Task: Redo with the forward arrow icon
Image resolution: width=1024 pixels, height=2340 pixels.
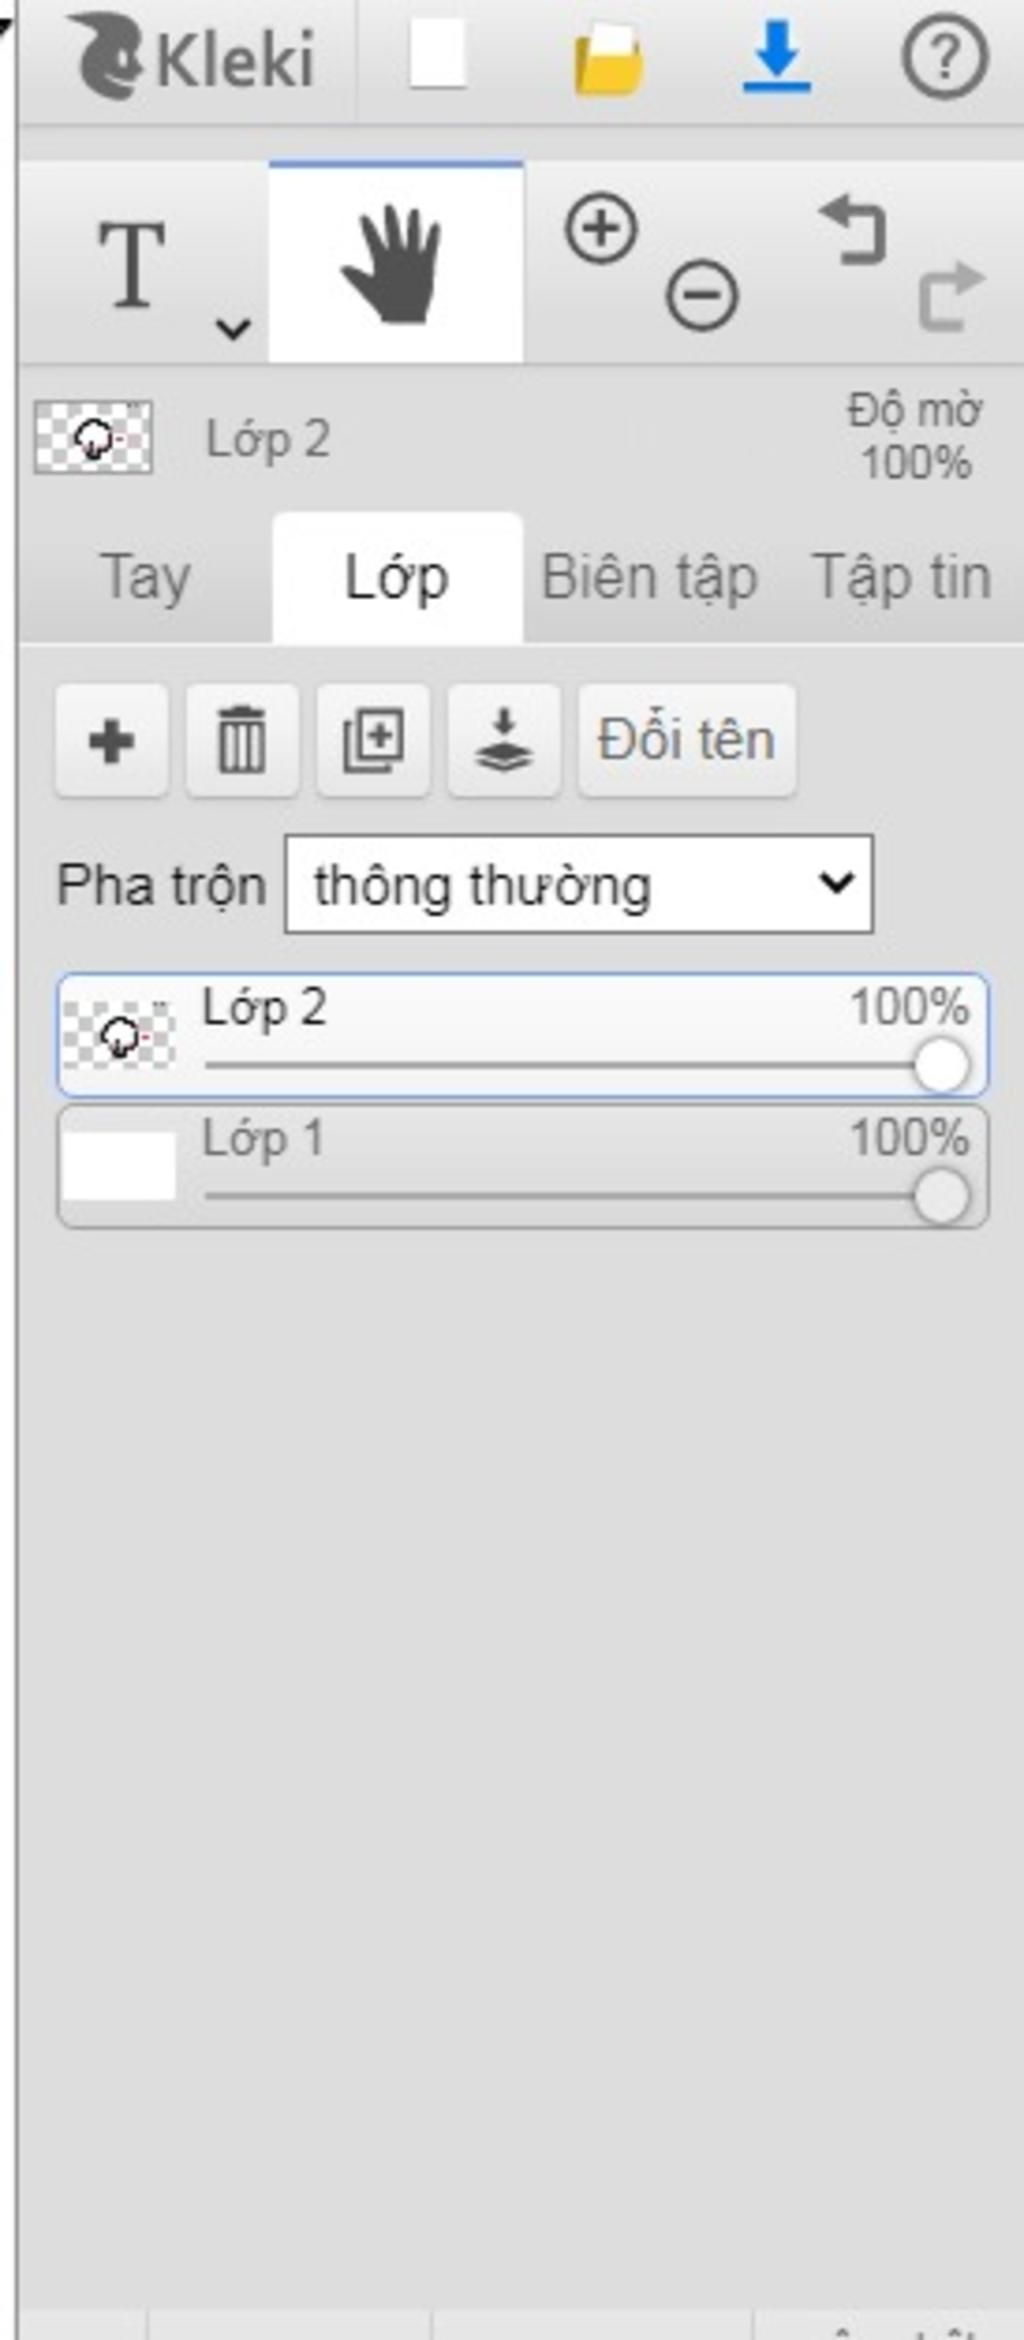Action: click(x=951, y=296)
